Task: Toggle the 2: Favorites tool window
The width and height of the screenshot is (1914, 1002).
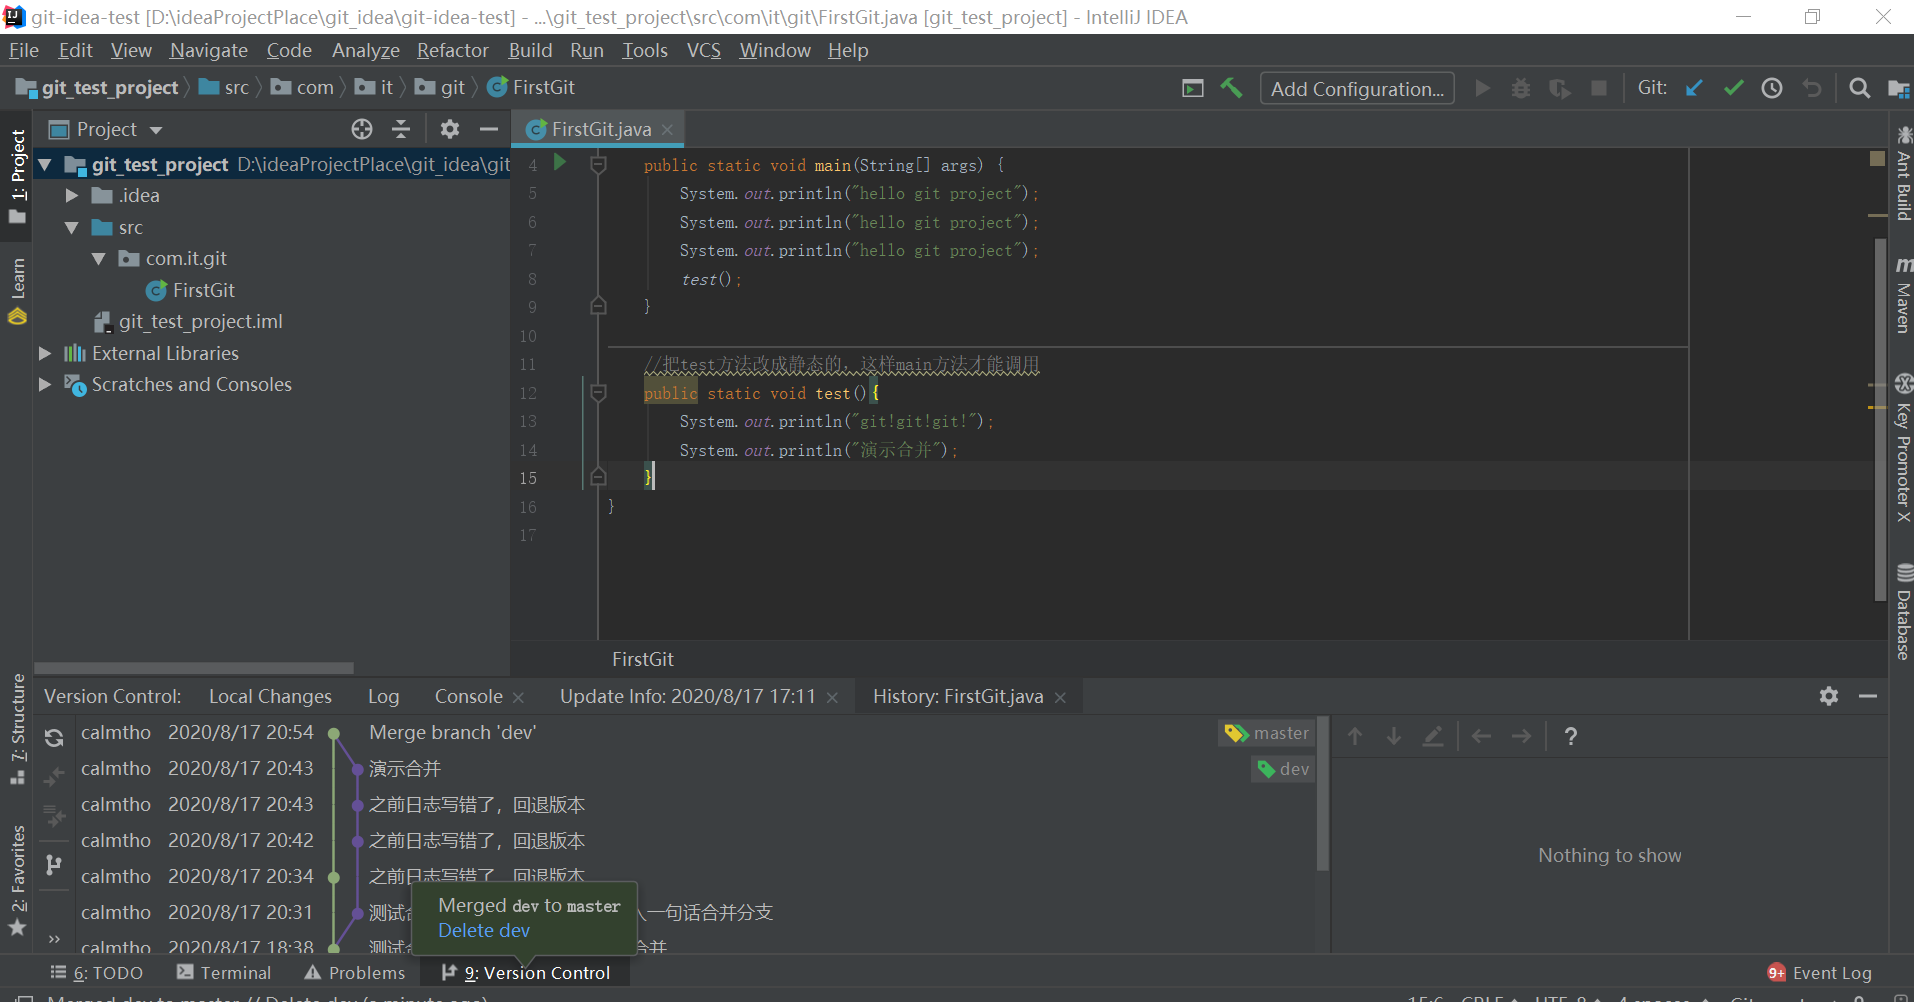Action: click(x=17, y=880)
